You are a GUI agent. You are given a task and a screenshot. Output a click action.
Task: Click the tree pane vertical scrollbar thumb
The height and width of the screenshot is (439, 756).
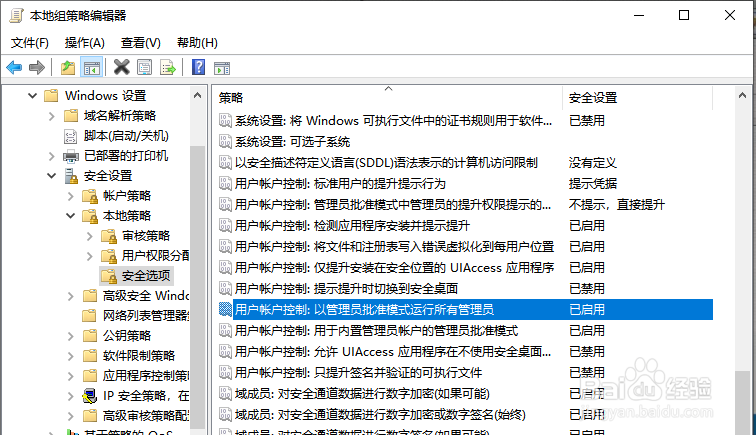pos(197,286)
